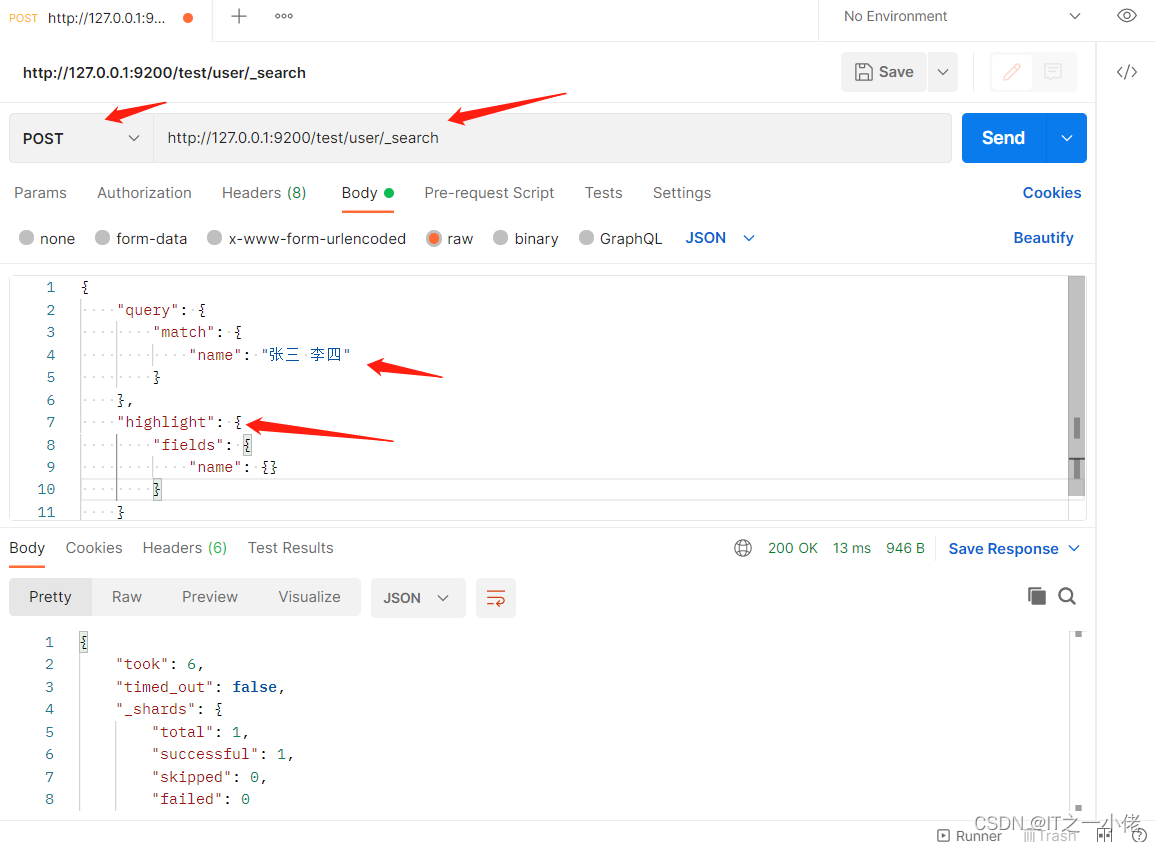
Task: Open the response JSON format dropdown
Action: (x=418, y=598)
